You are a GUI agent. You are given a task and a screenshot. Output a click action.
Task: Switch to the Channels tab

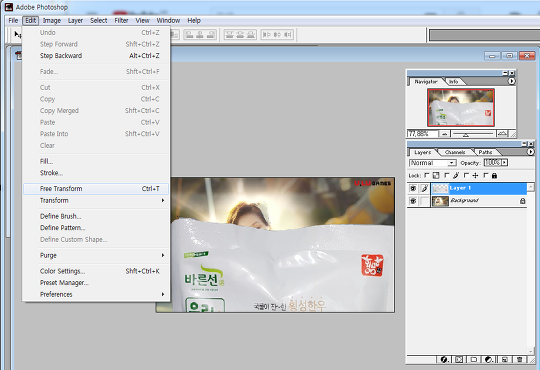click(x=455, y=152)
